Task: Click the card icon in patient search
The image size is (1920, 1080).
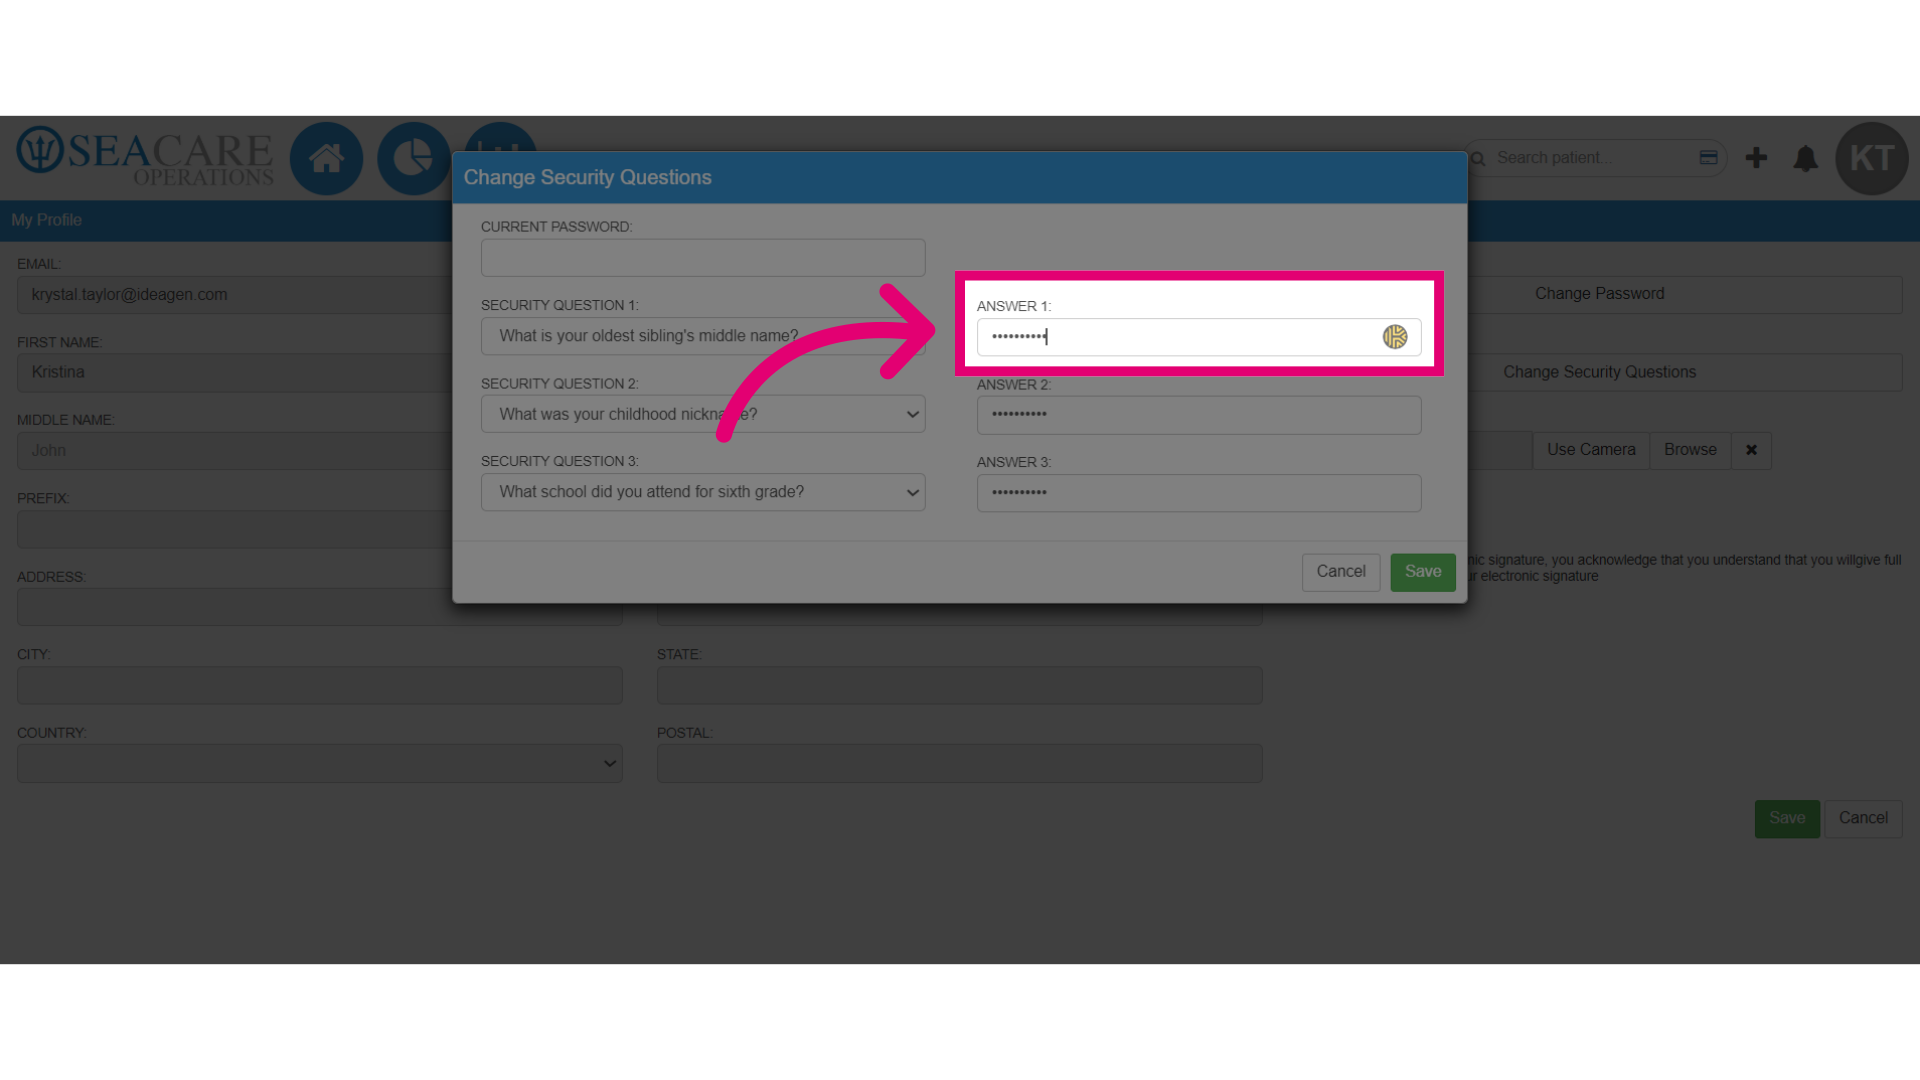Action: 1708,158
